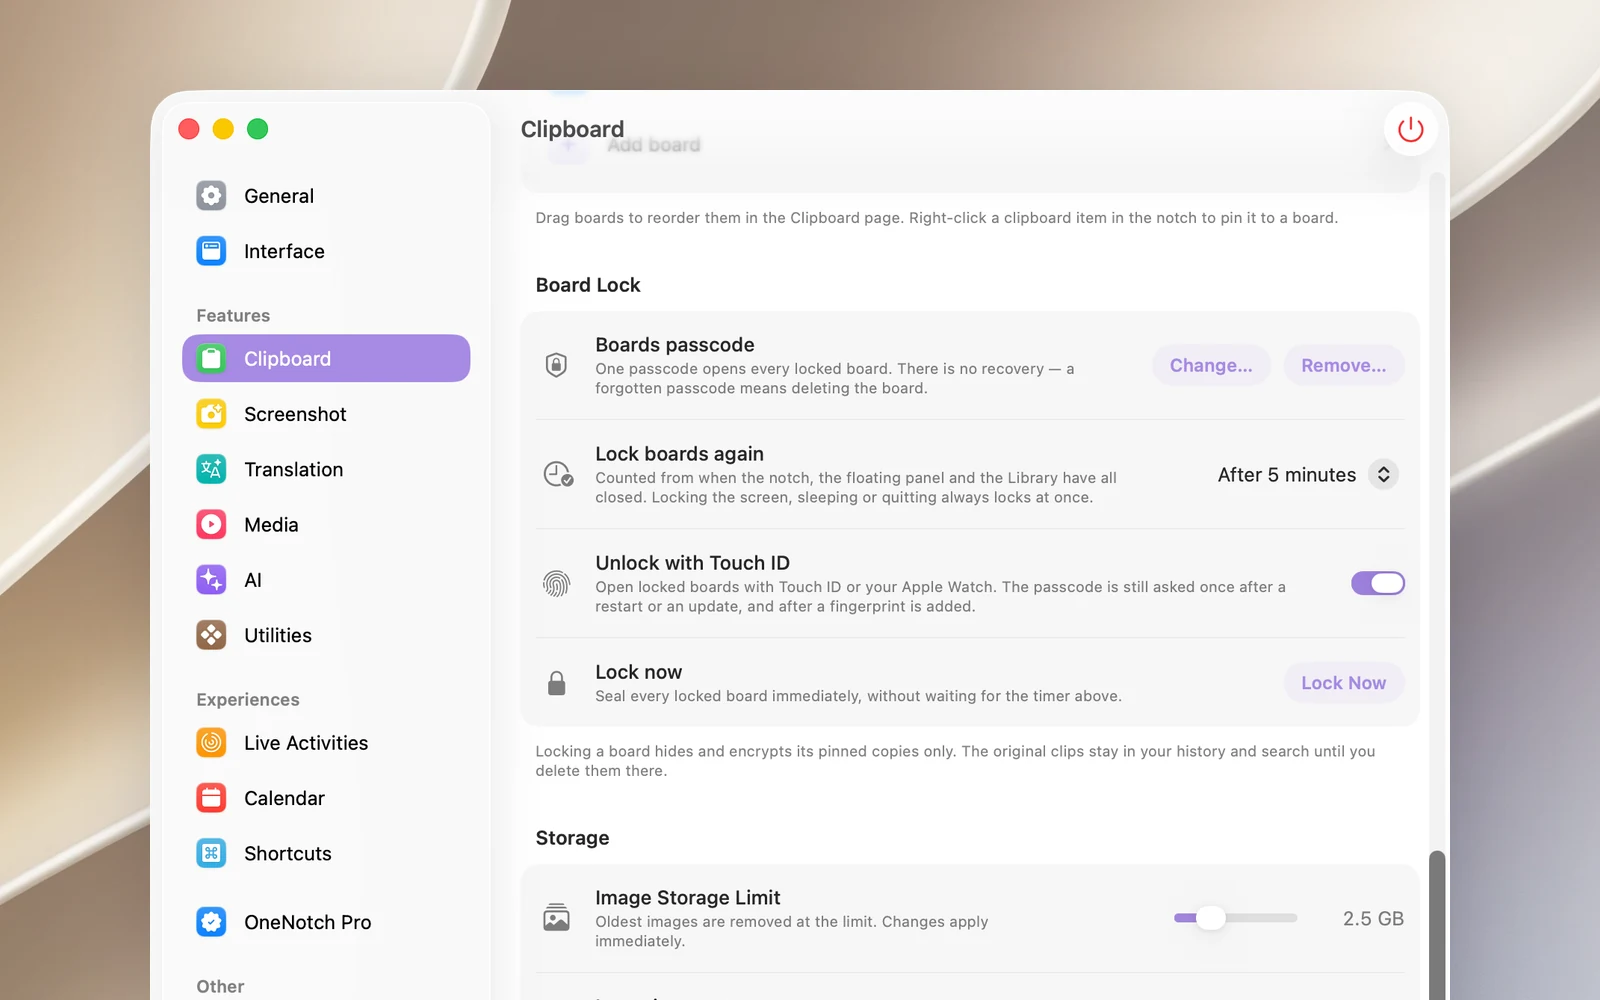
Task: Click the 2.5 GB storage value
Action: (x=1373, y=918)
